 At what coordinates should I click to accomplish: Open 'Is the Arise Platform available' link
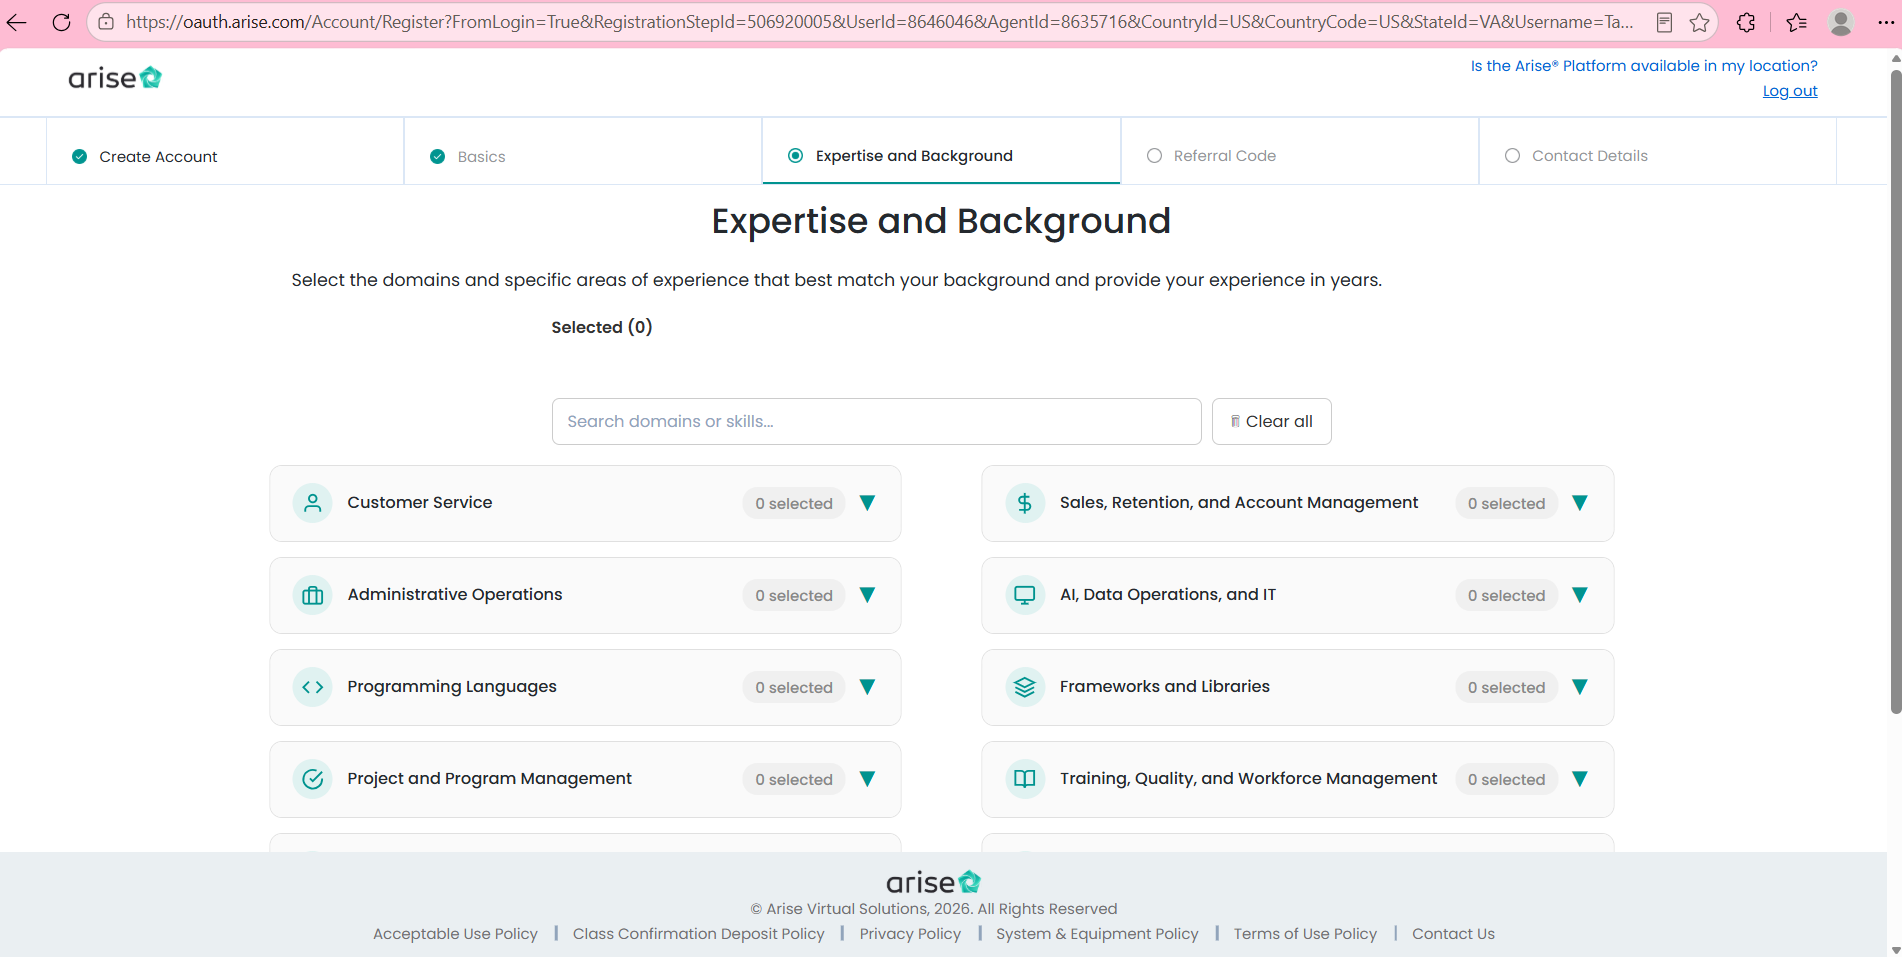tap(1644, 66)
